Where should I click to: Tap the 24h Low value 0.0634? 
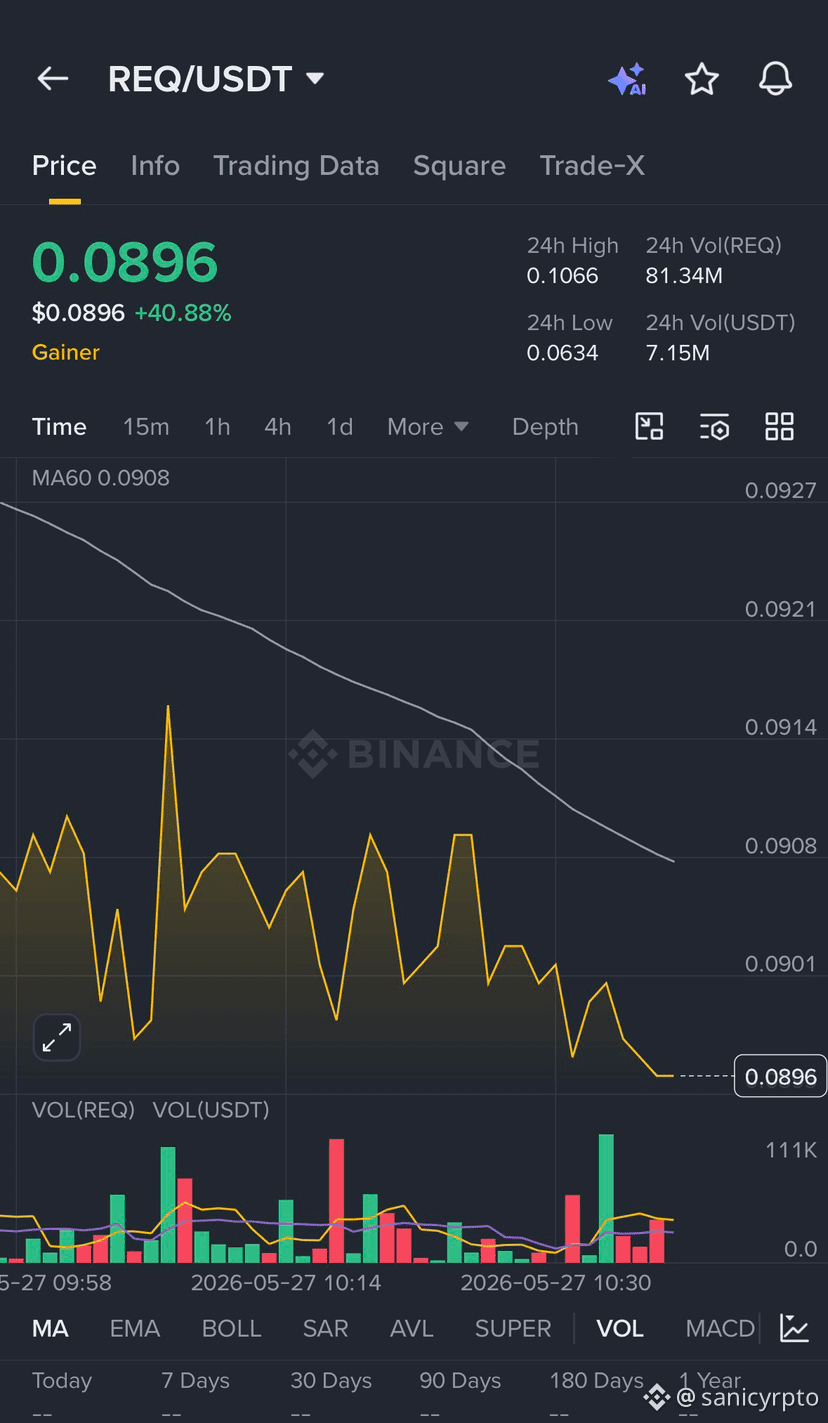563,353
